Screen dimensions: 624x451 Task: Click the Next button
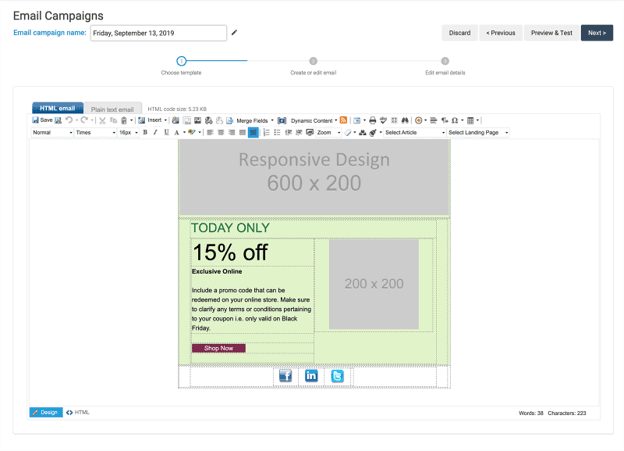click(597, 33)
